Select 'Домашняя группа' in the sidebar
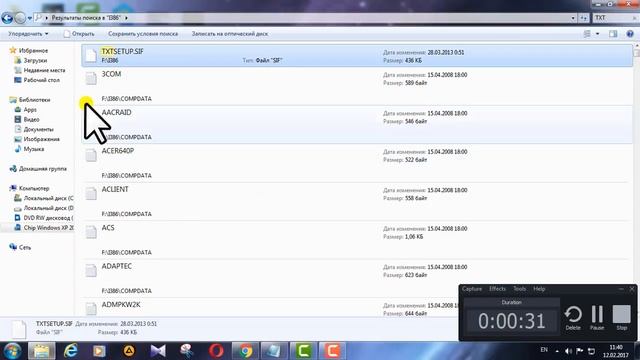The width and height of the screenshot is (640, 360). click(x=38, y=169)
